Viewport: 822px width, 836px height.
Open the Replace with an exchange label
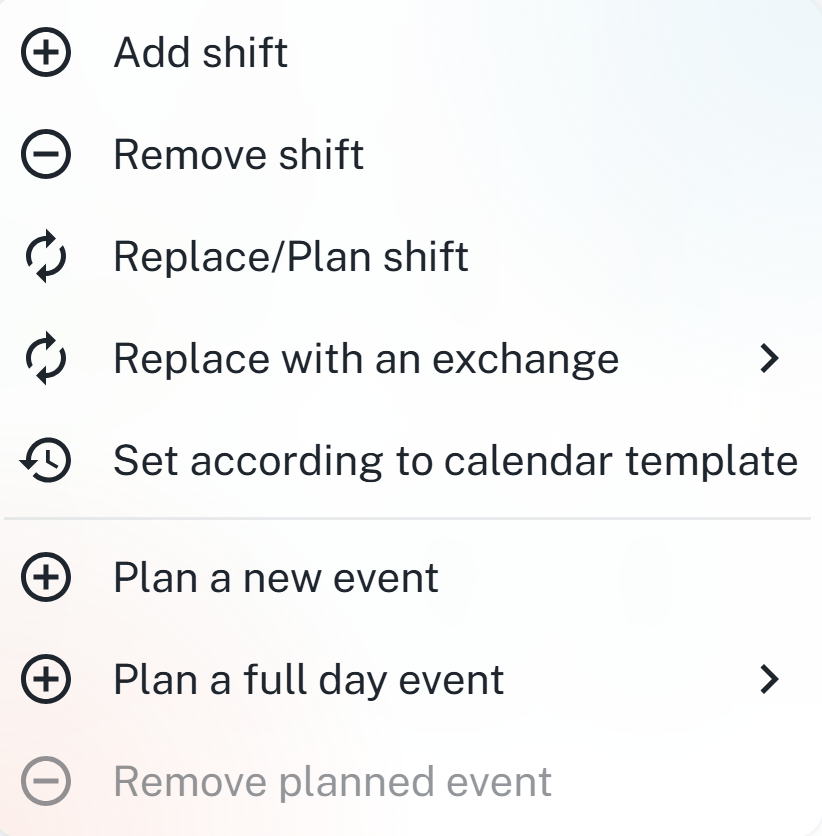(366, 359)
